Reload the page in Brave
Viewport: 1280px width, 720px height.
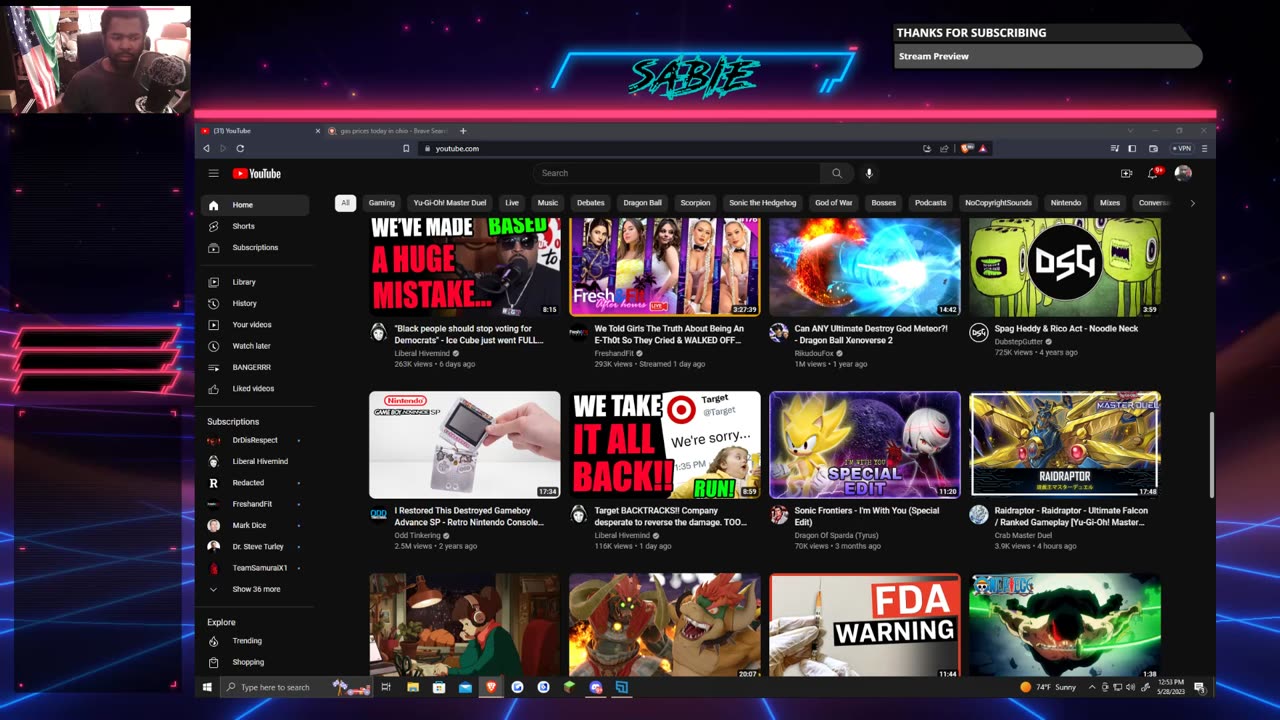[240, 148]
